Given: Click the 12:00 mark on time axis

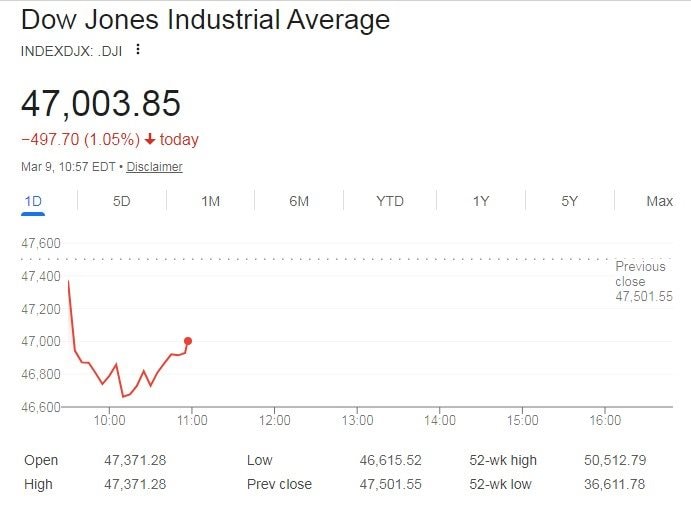Looking at the screenshot, I should coord(275,421).
